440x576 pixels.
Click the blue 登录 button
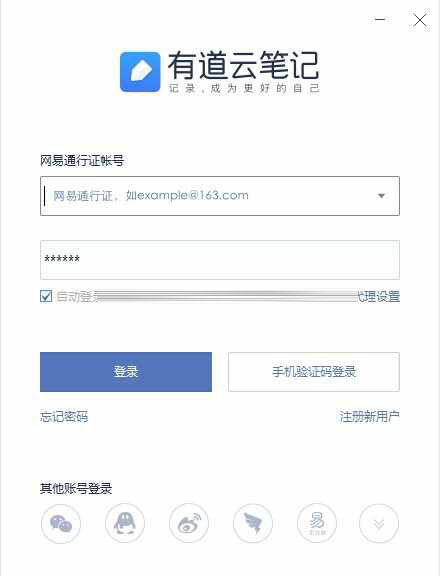tap(126, 372)
